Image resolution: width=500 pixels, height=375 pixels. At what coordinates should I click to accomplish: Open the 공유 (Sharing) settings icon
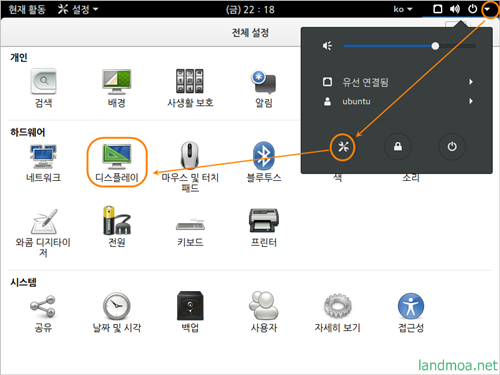[43, 306]
